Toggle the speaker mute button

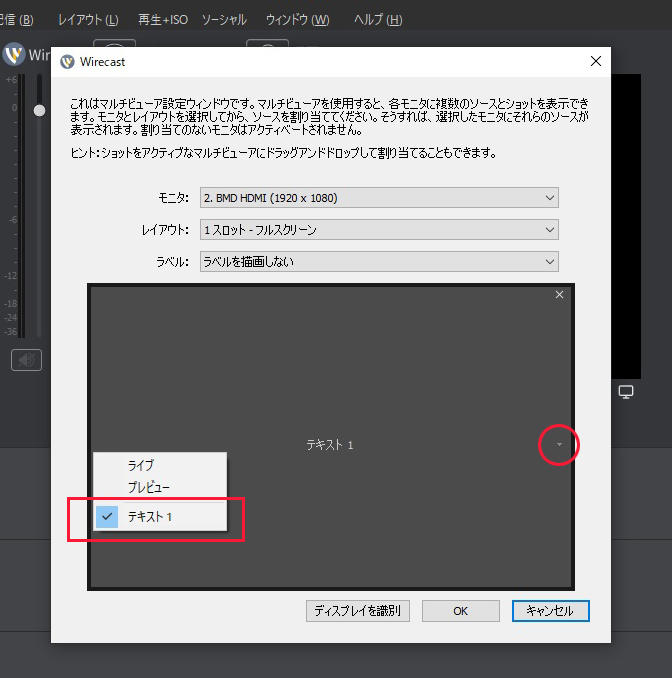pos(26,360)
